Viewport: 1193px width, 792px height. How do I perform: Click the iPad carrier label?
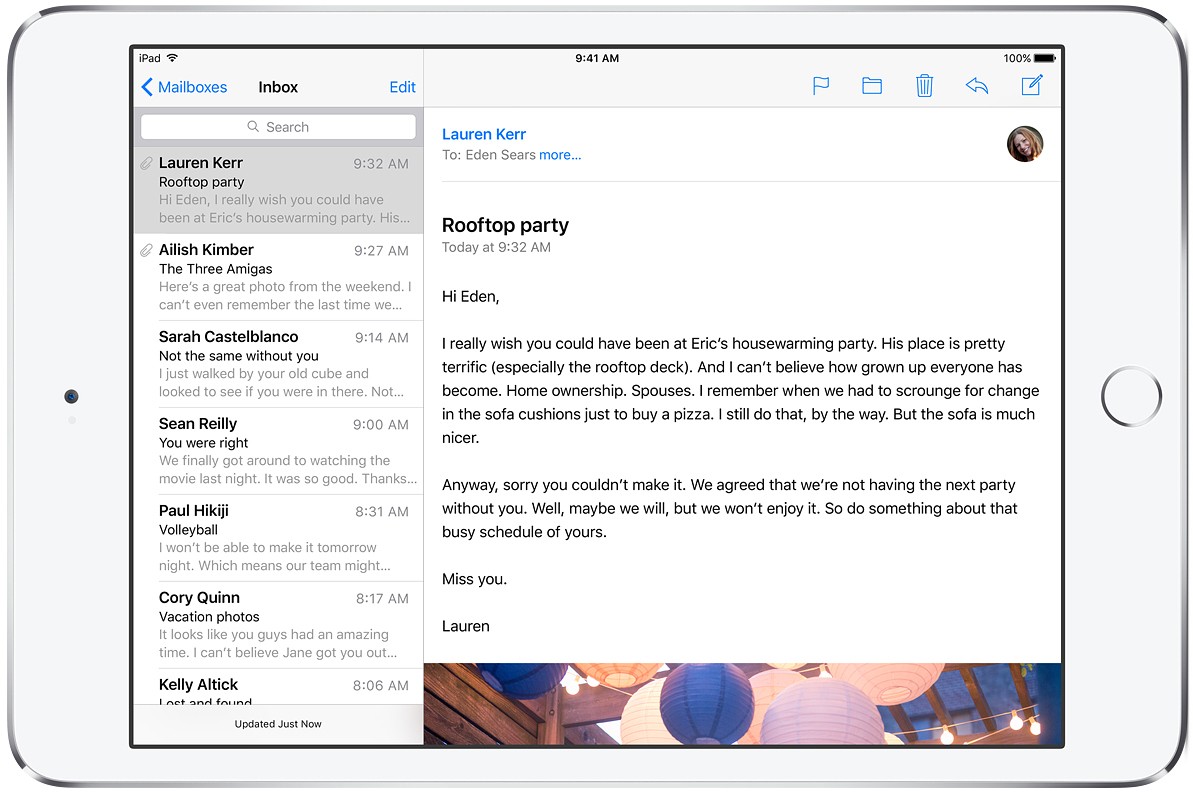click(150, 58)
